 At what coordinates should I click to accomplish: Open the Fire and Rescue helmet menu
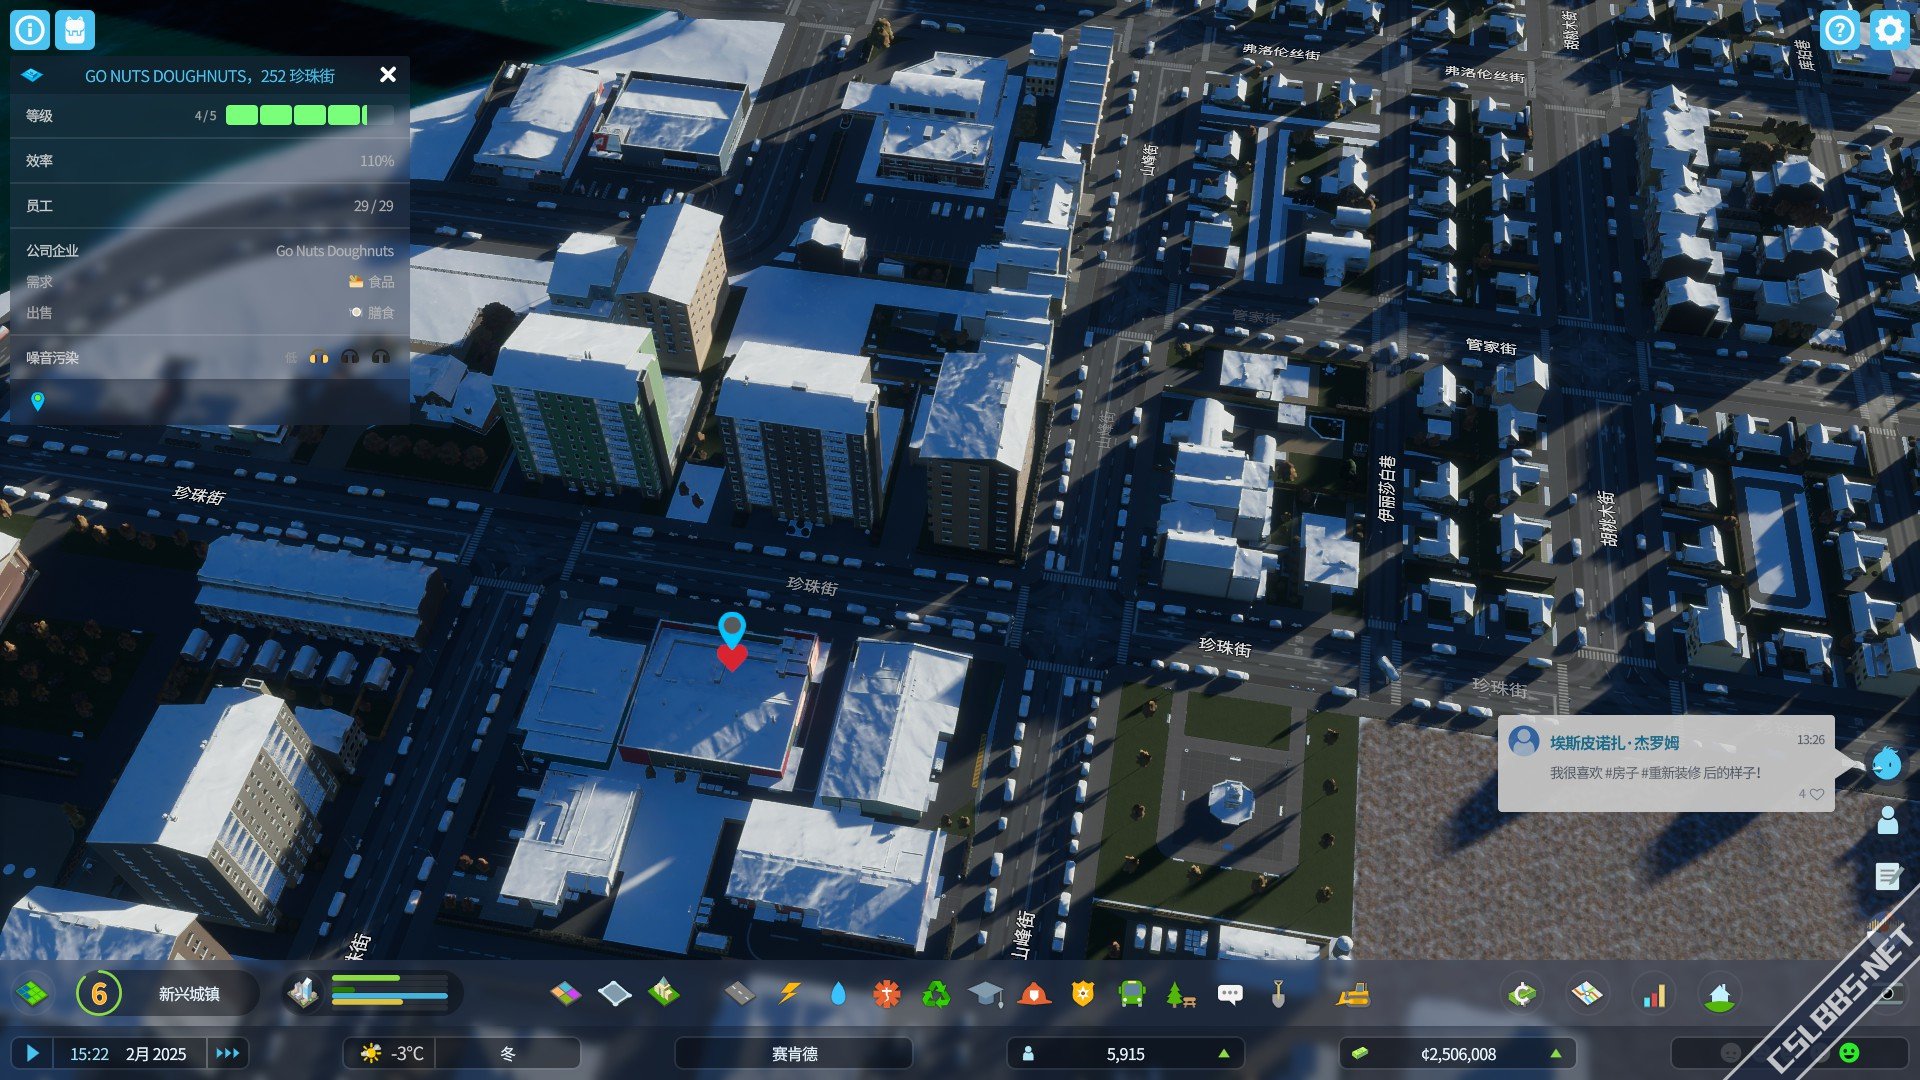tap(1034, 993)
